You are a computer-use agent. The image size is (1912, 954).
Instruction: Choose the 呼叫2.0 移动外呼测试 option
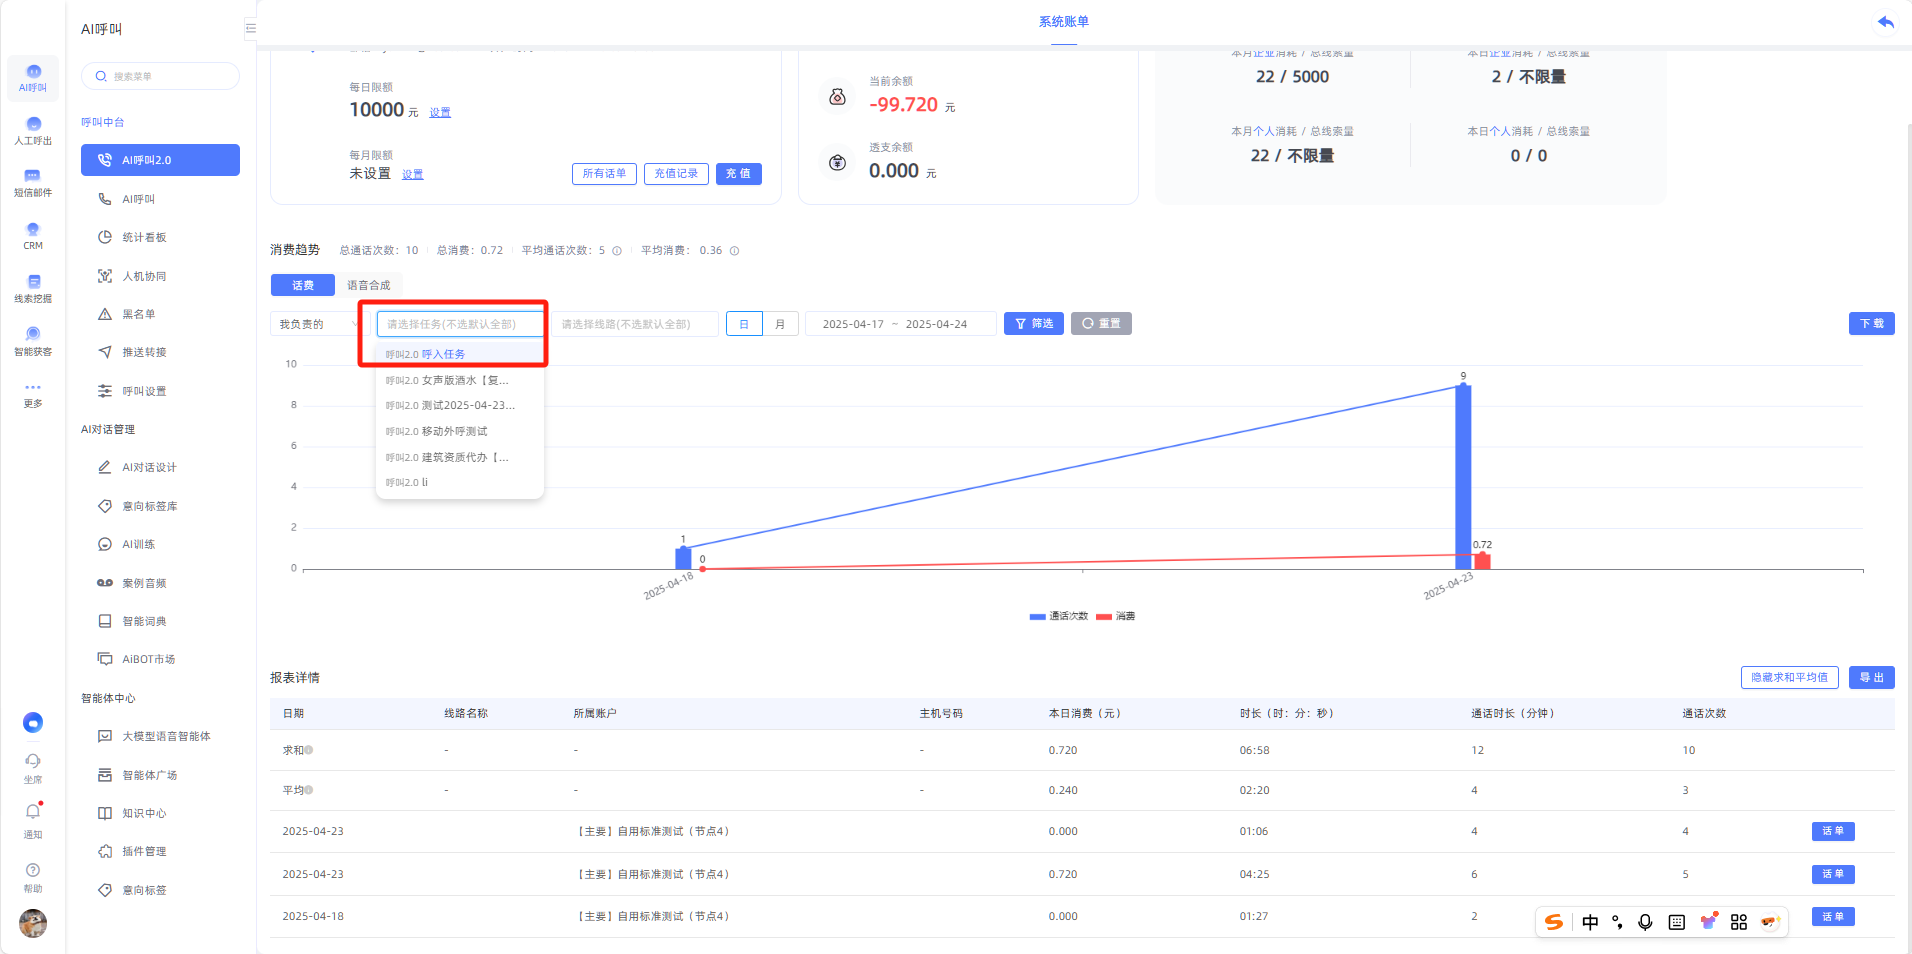460,431
